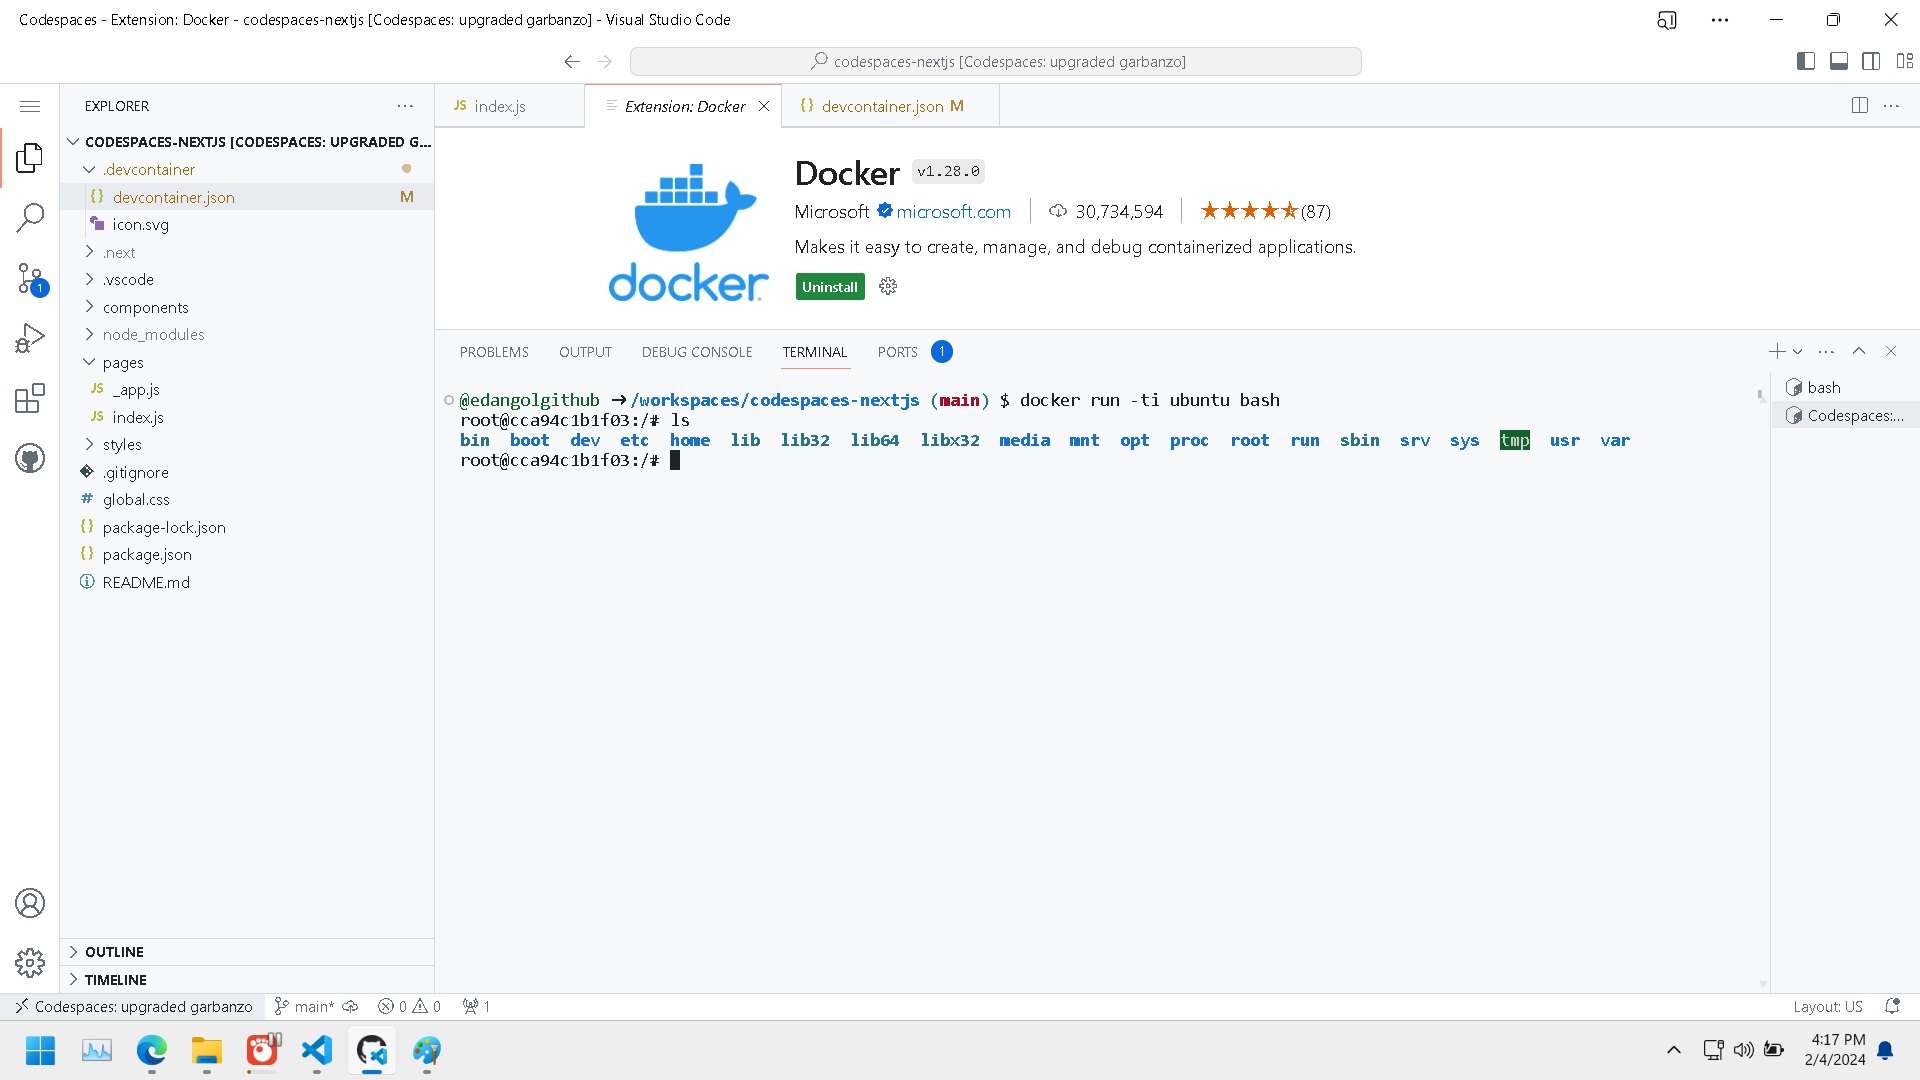Click Explorer Views and More Actions ellipsis
The height and width of the screenshot is (1080, 1920).
405,106
